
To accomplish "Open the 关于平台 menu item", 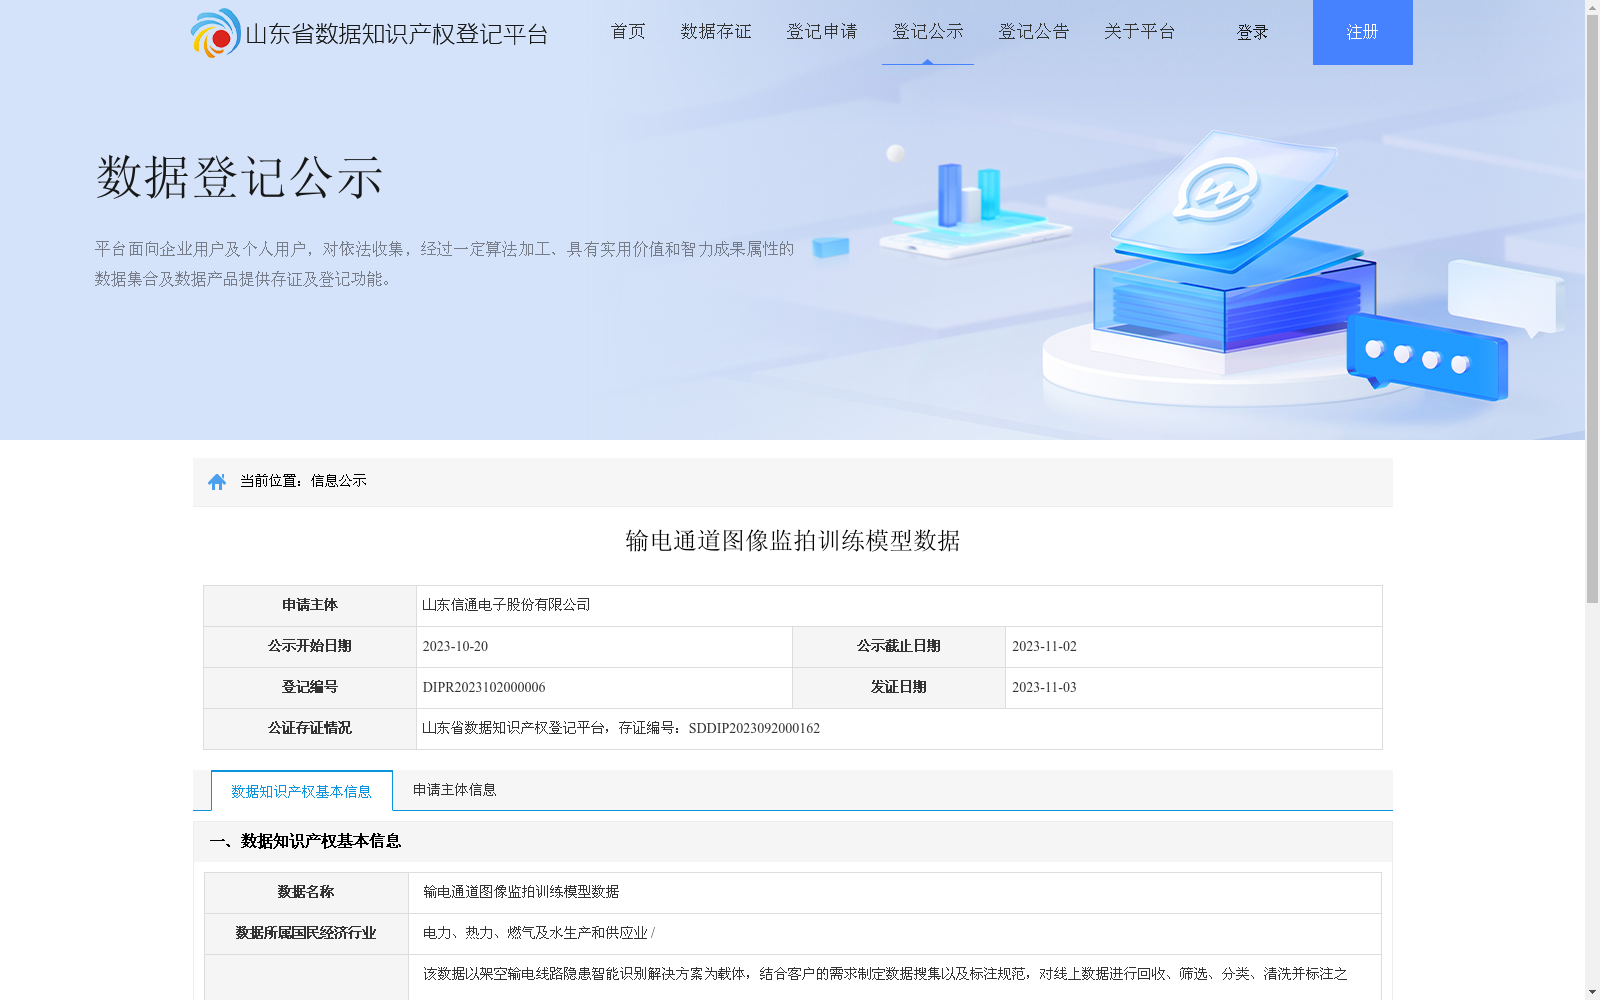I will 1140,32.
